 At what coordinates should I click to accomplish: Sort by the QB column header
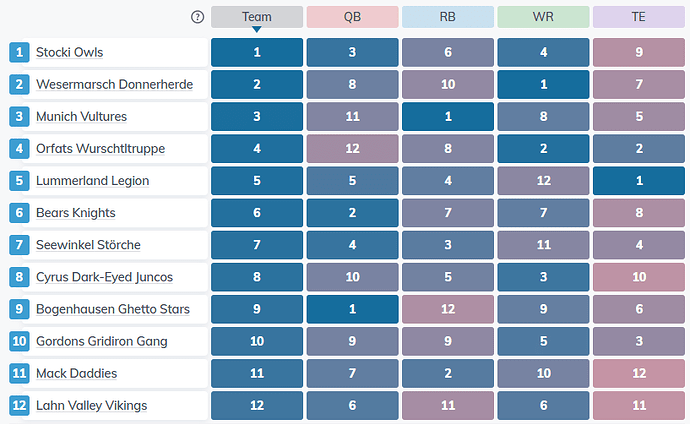tap(352, 17)
